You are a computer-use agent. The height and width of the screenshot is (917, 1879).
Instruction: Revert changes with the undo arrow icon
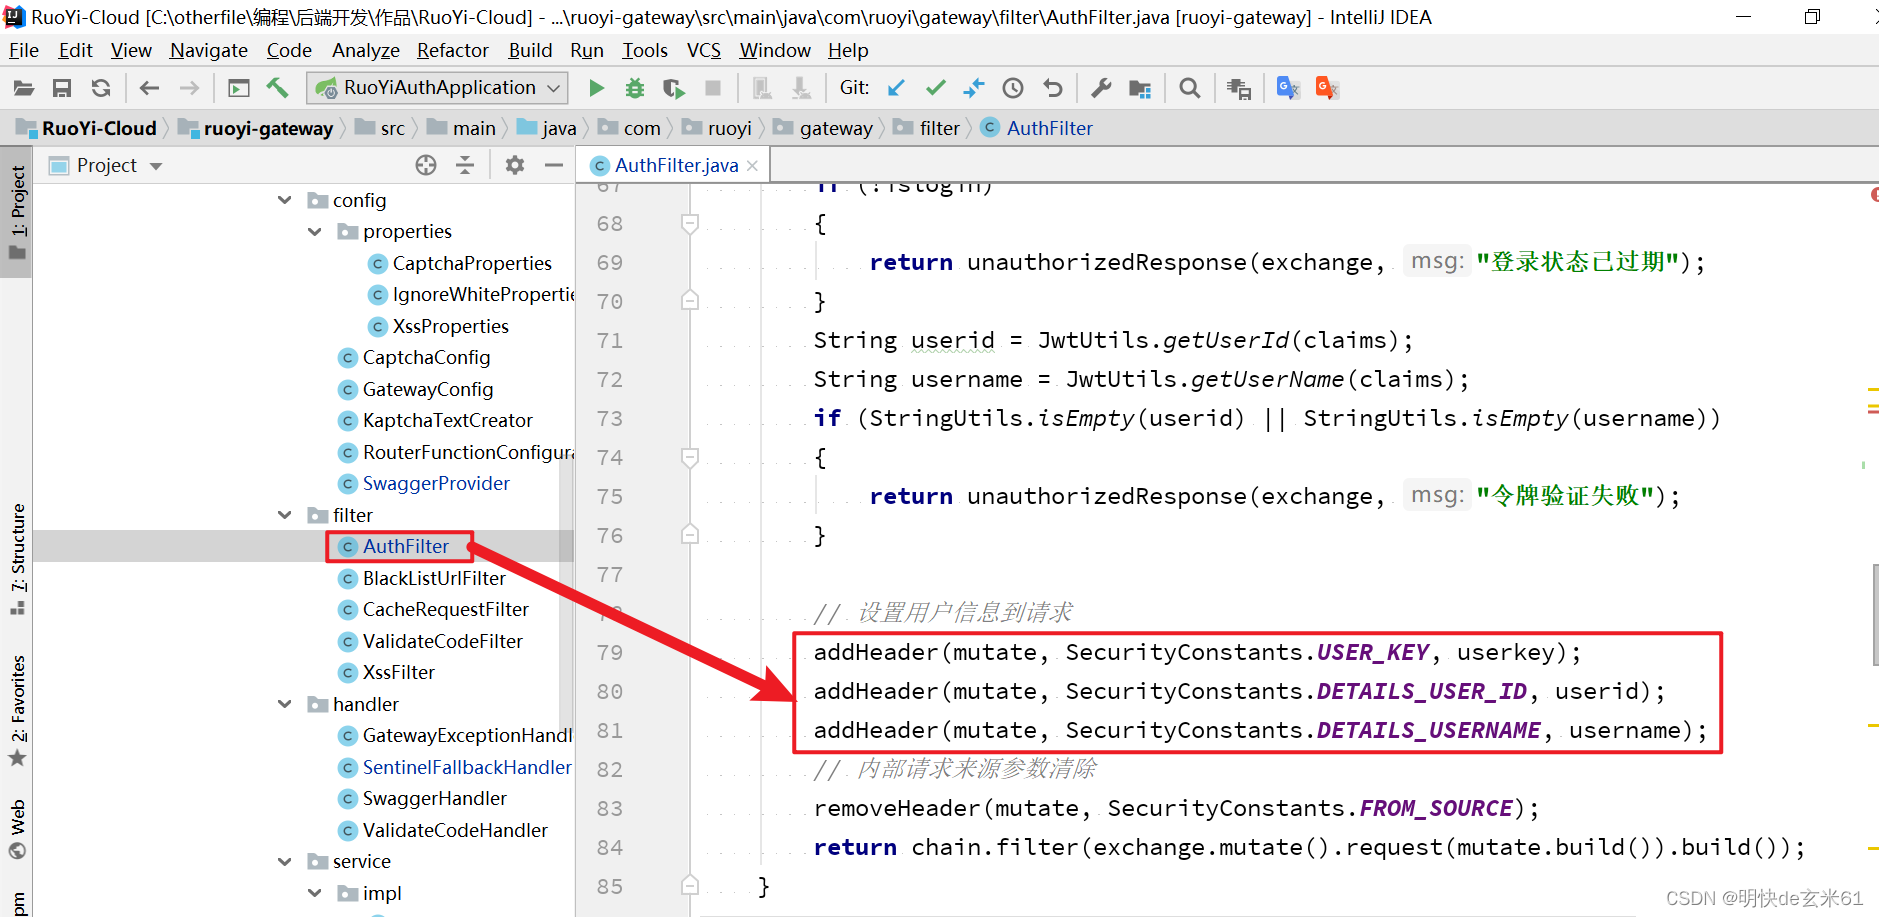coord(1052,88)
